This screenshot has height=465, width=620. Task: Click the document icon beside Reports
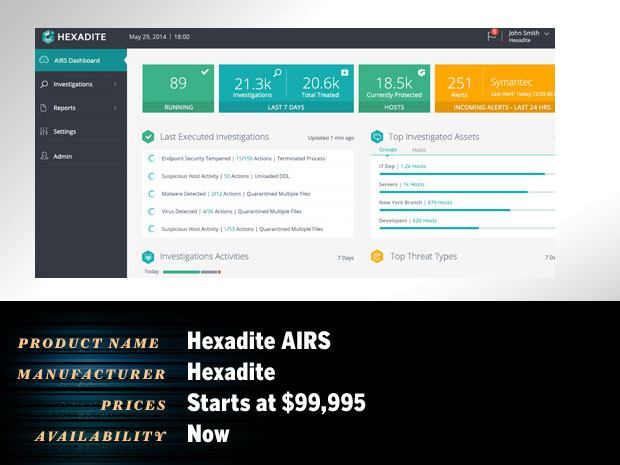[x=44, y=108]
